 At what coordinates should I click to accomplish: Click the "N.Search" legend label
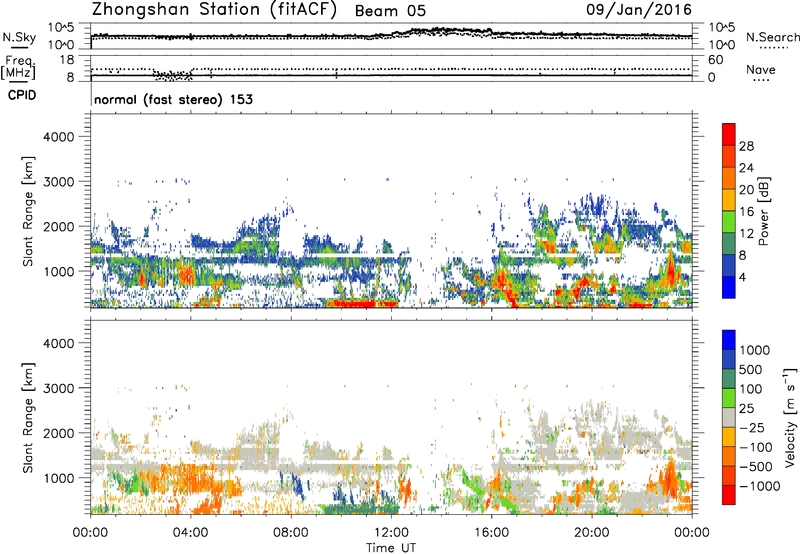click(773, 37)
